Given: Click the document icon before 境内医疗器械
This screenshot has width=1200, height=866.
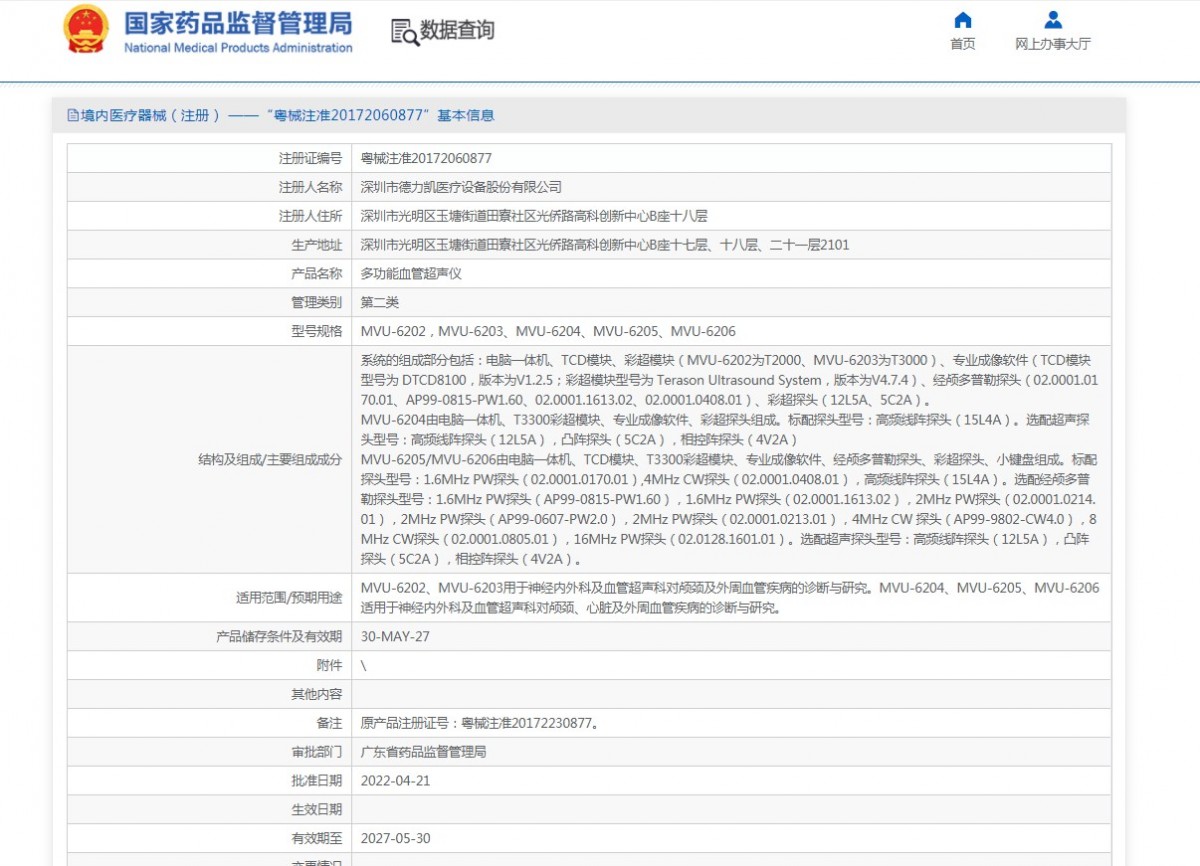Looking at the screenshot, I should (72, 116).
